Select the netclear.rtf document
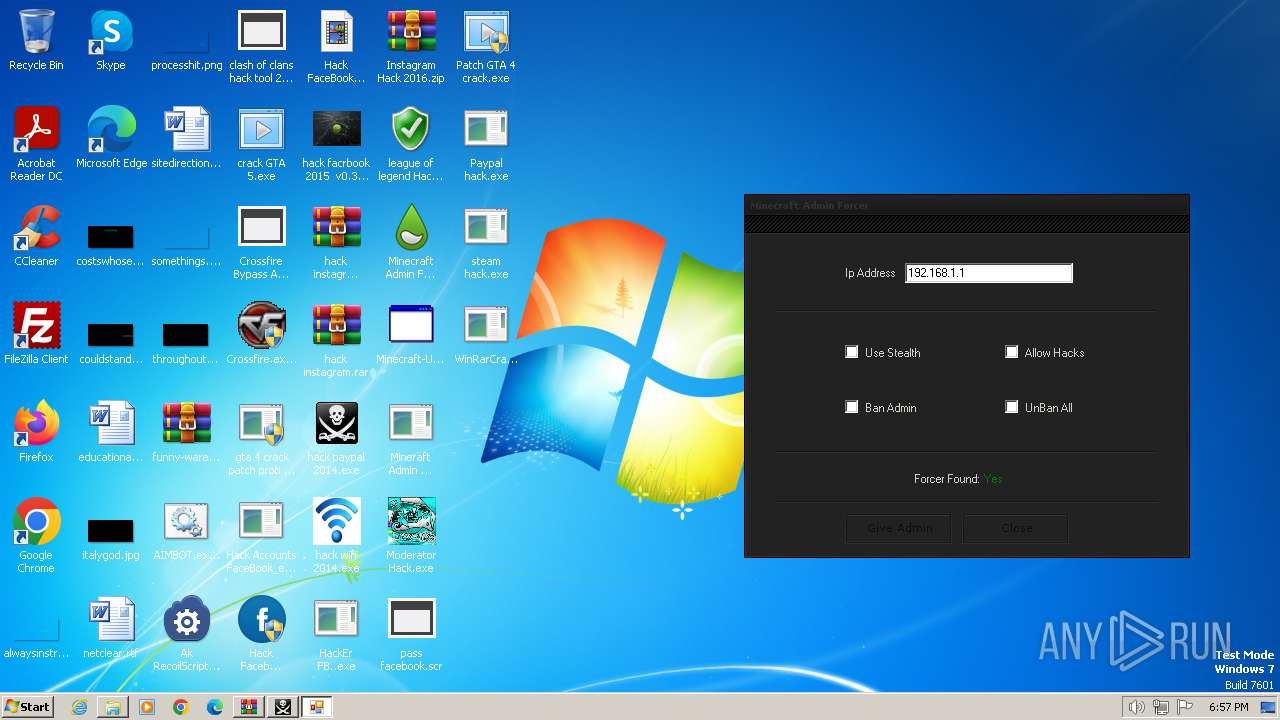 (x=111, y=628)
